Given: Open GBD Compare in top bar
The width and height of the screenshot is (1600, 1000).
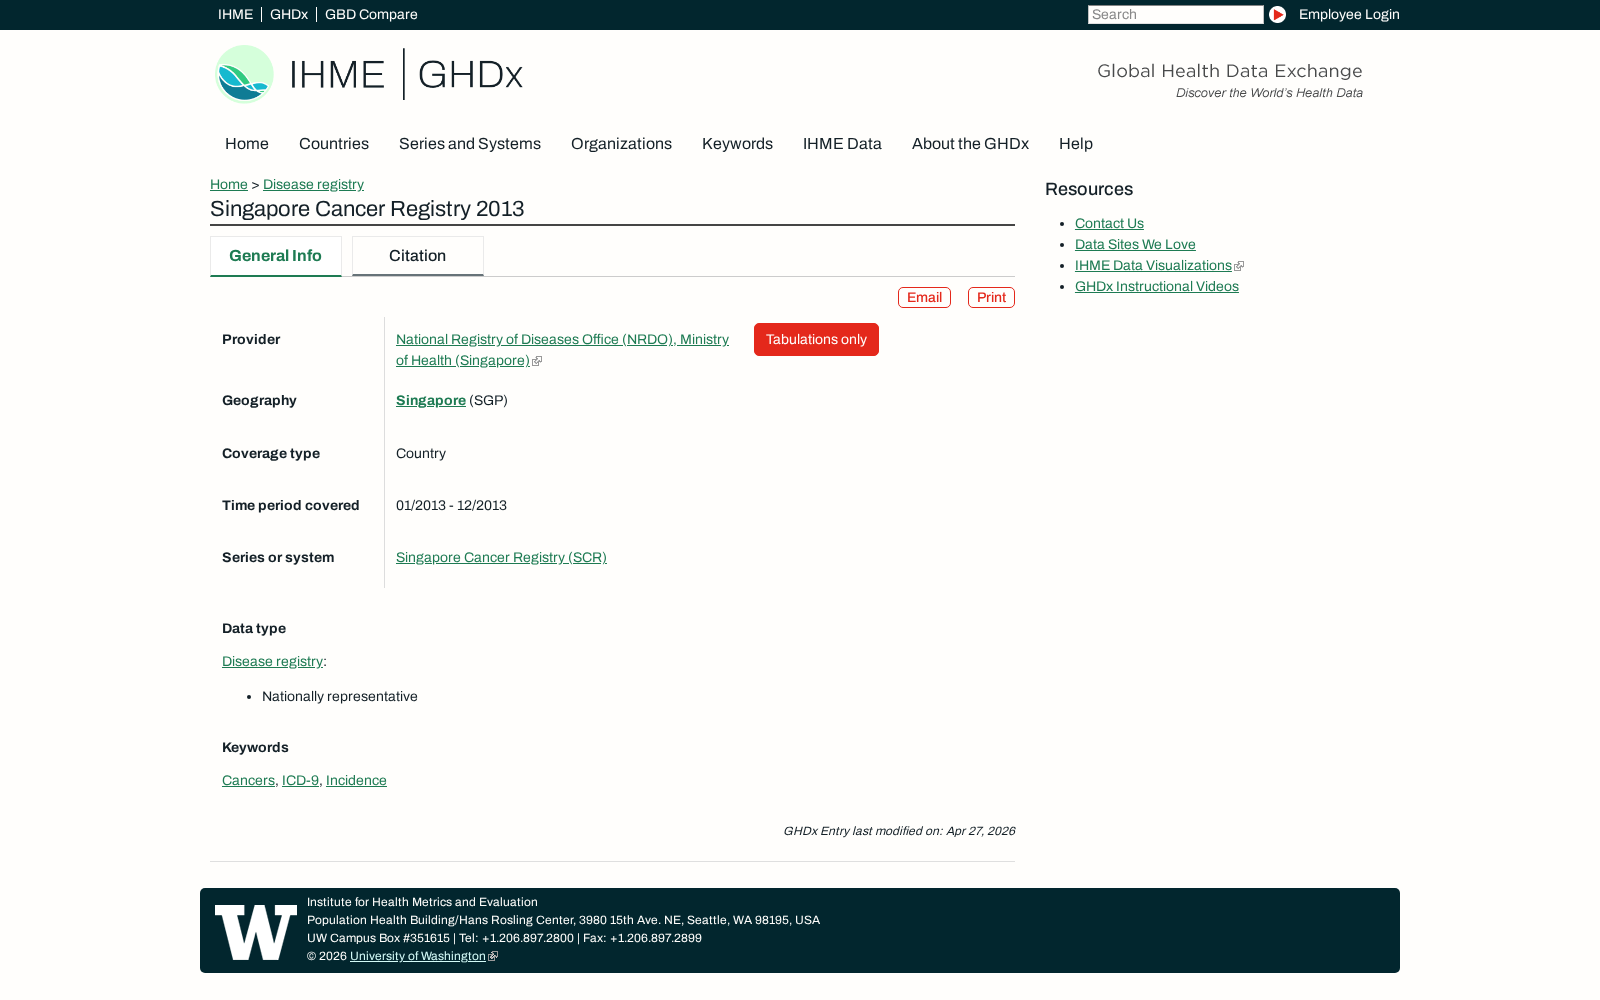Looking at the screenshot, I should click(x=371, y=14).
